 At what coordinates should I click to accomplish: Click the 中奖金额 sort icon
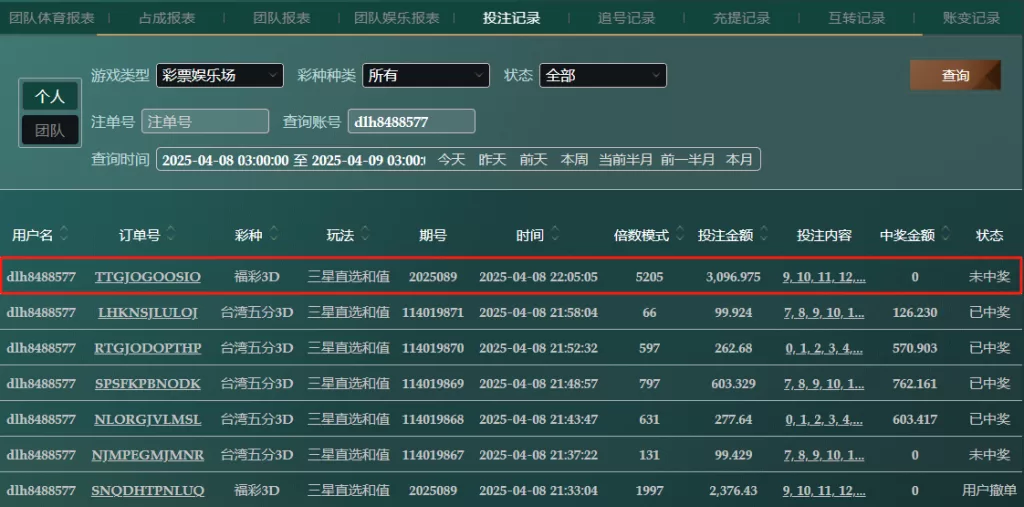[x=945, y=235]
